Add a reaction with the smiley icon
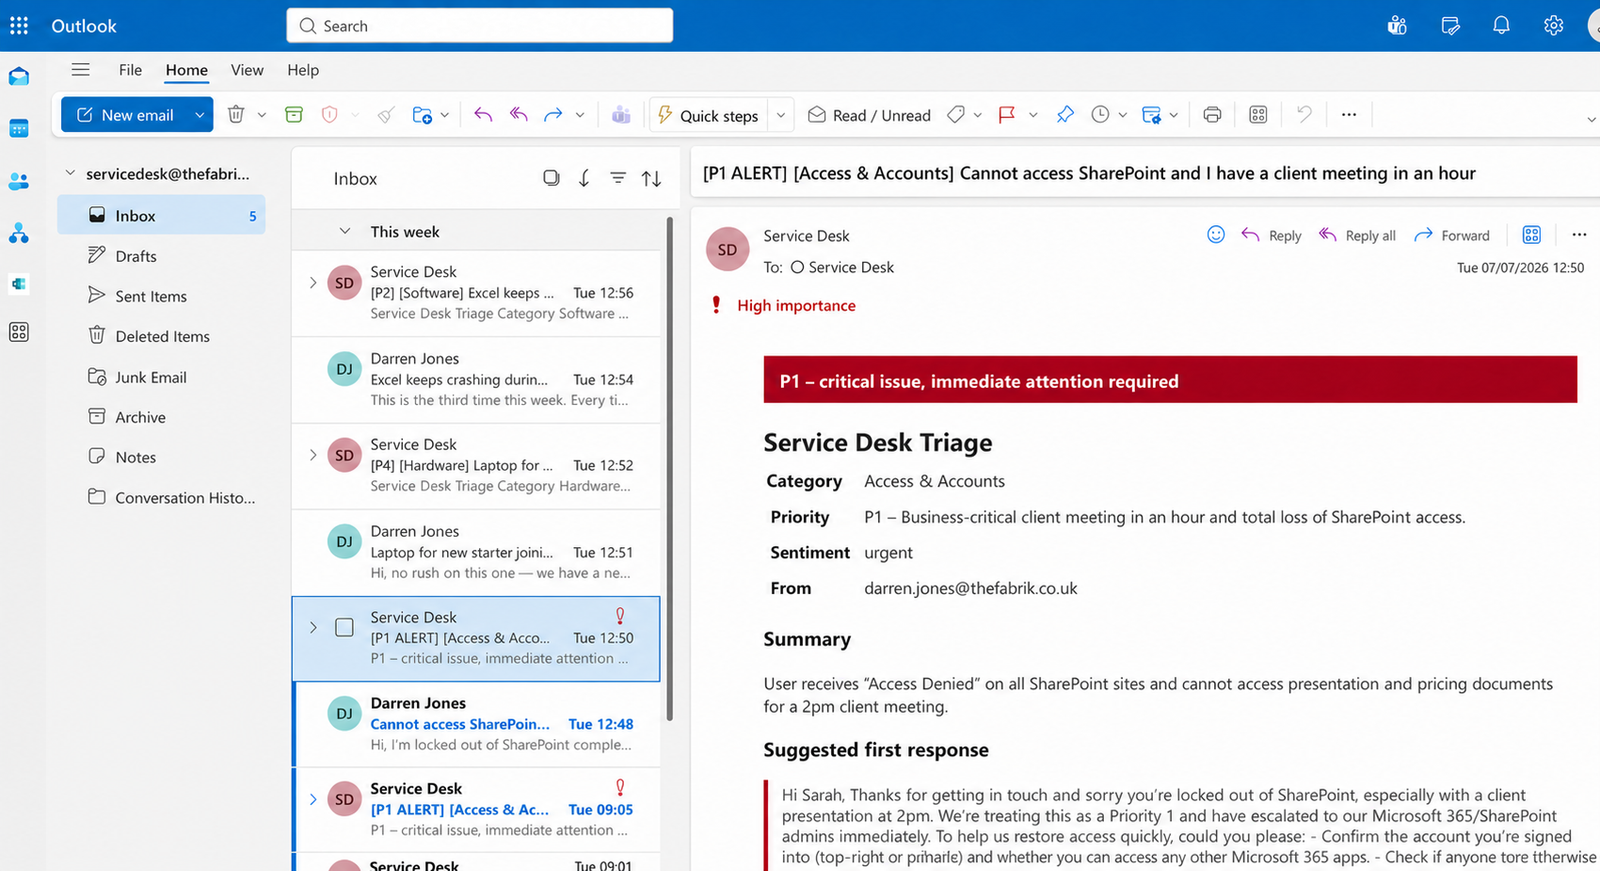The width and height of the screenshot is (1600, 871). coord(1216,235)
